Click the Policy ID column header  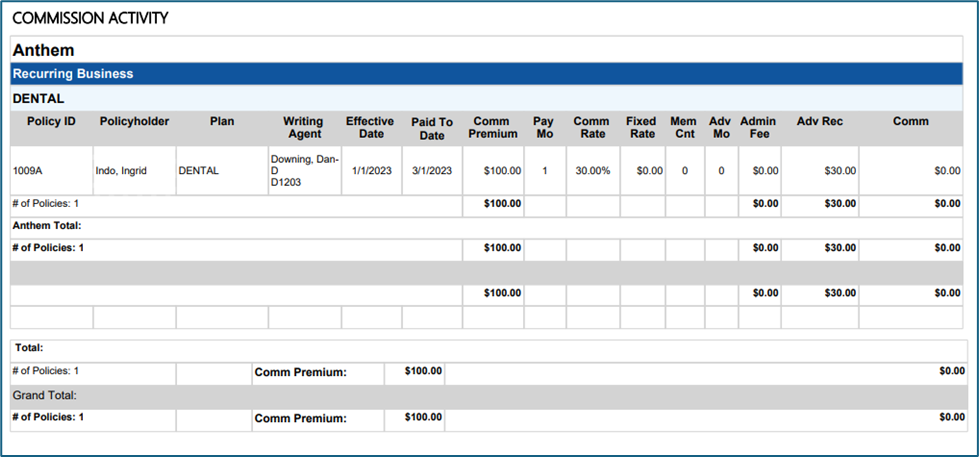coord(51,122)
